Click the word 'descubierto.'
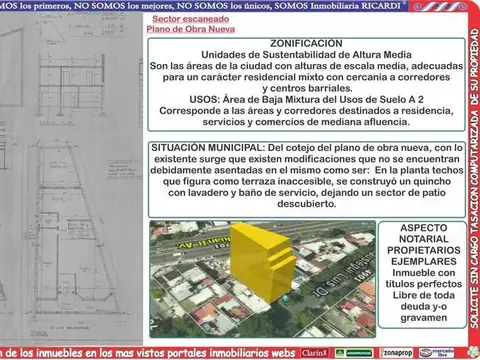This screenshot has height=360, width=480. pyautogui.click(x=307, y=204)
